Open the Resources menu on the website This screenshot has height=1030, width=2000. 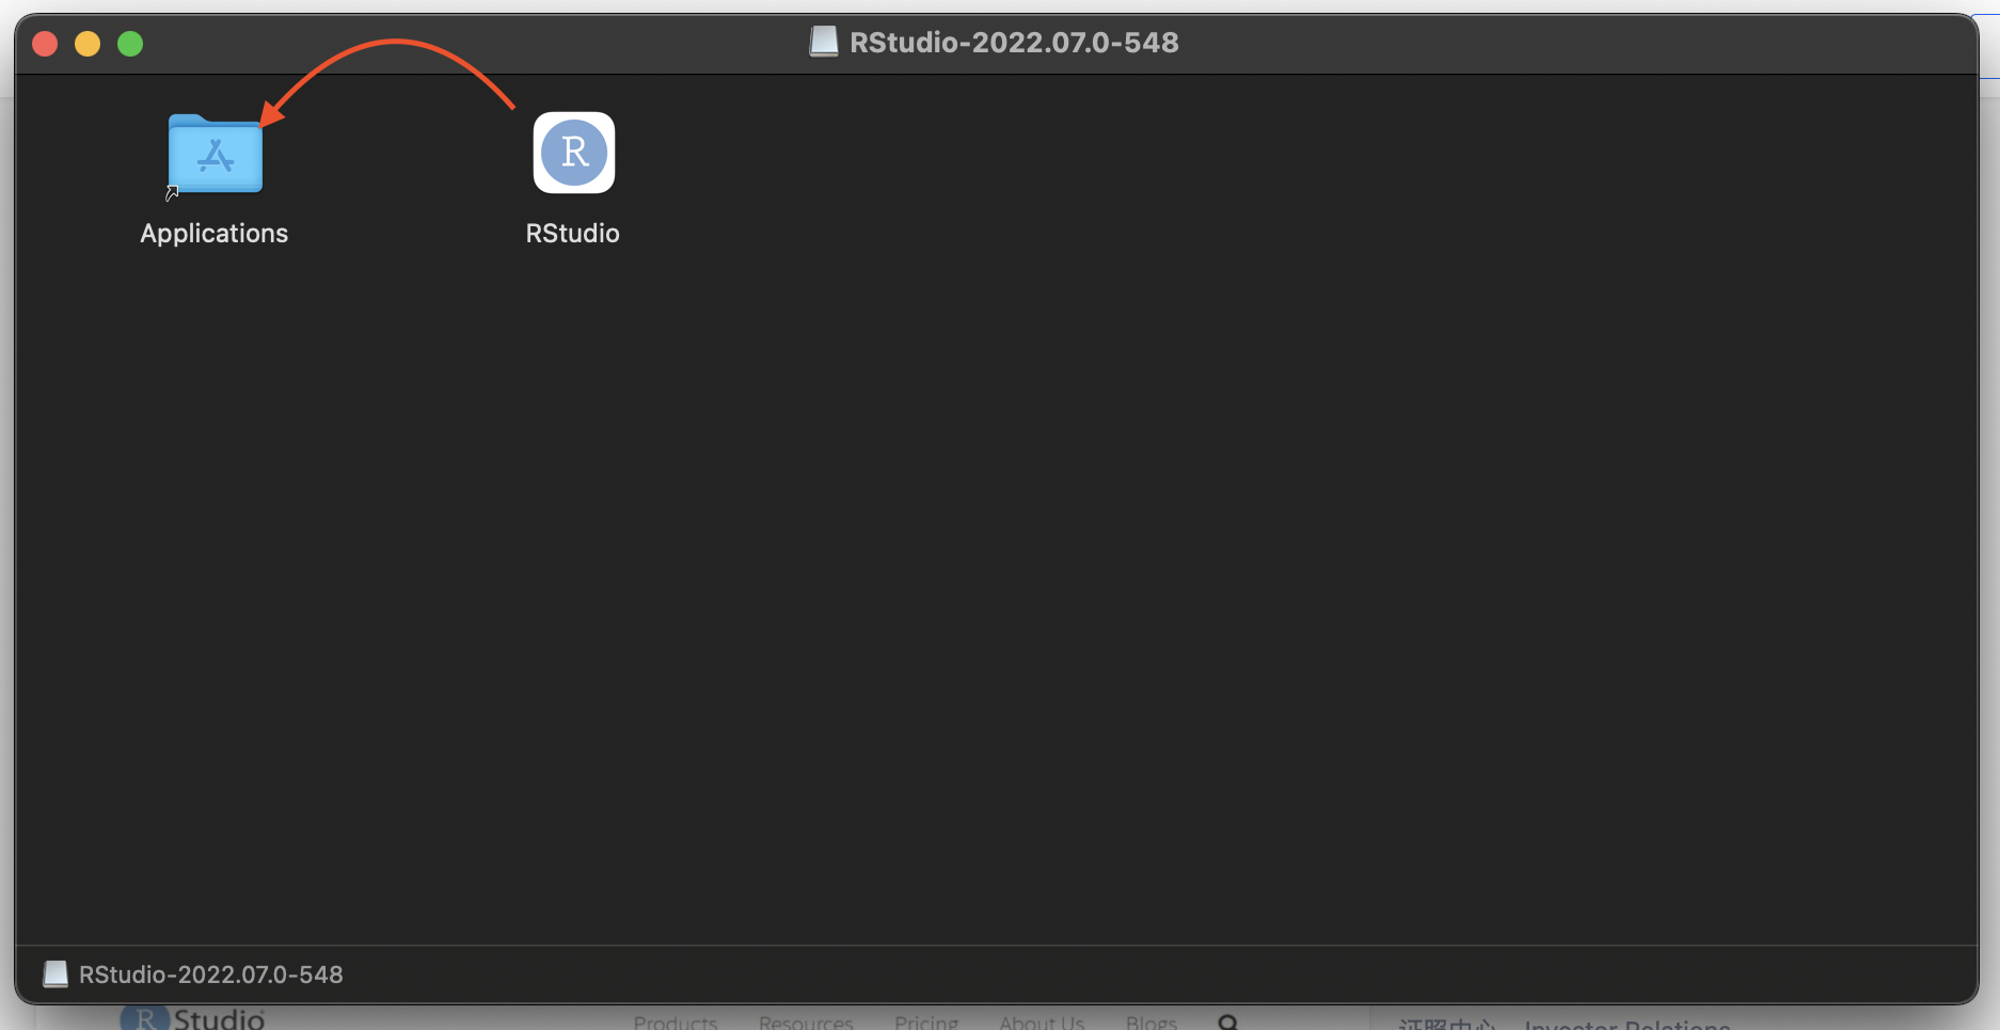(x=806, y=1022)
